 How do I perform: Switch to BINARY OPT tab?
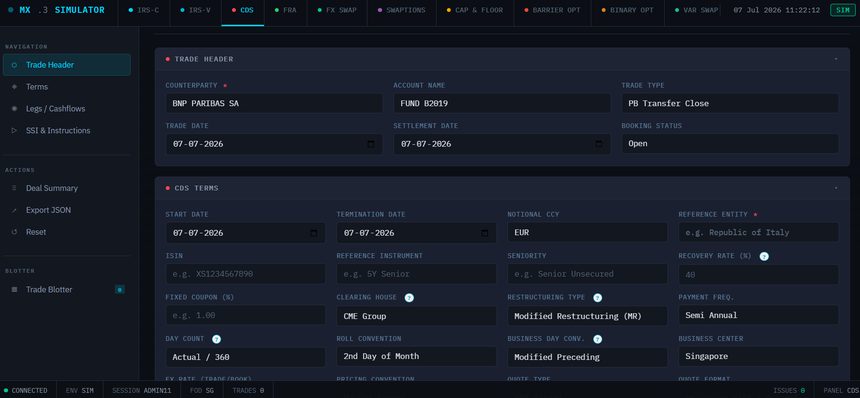[627, 10]
